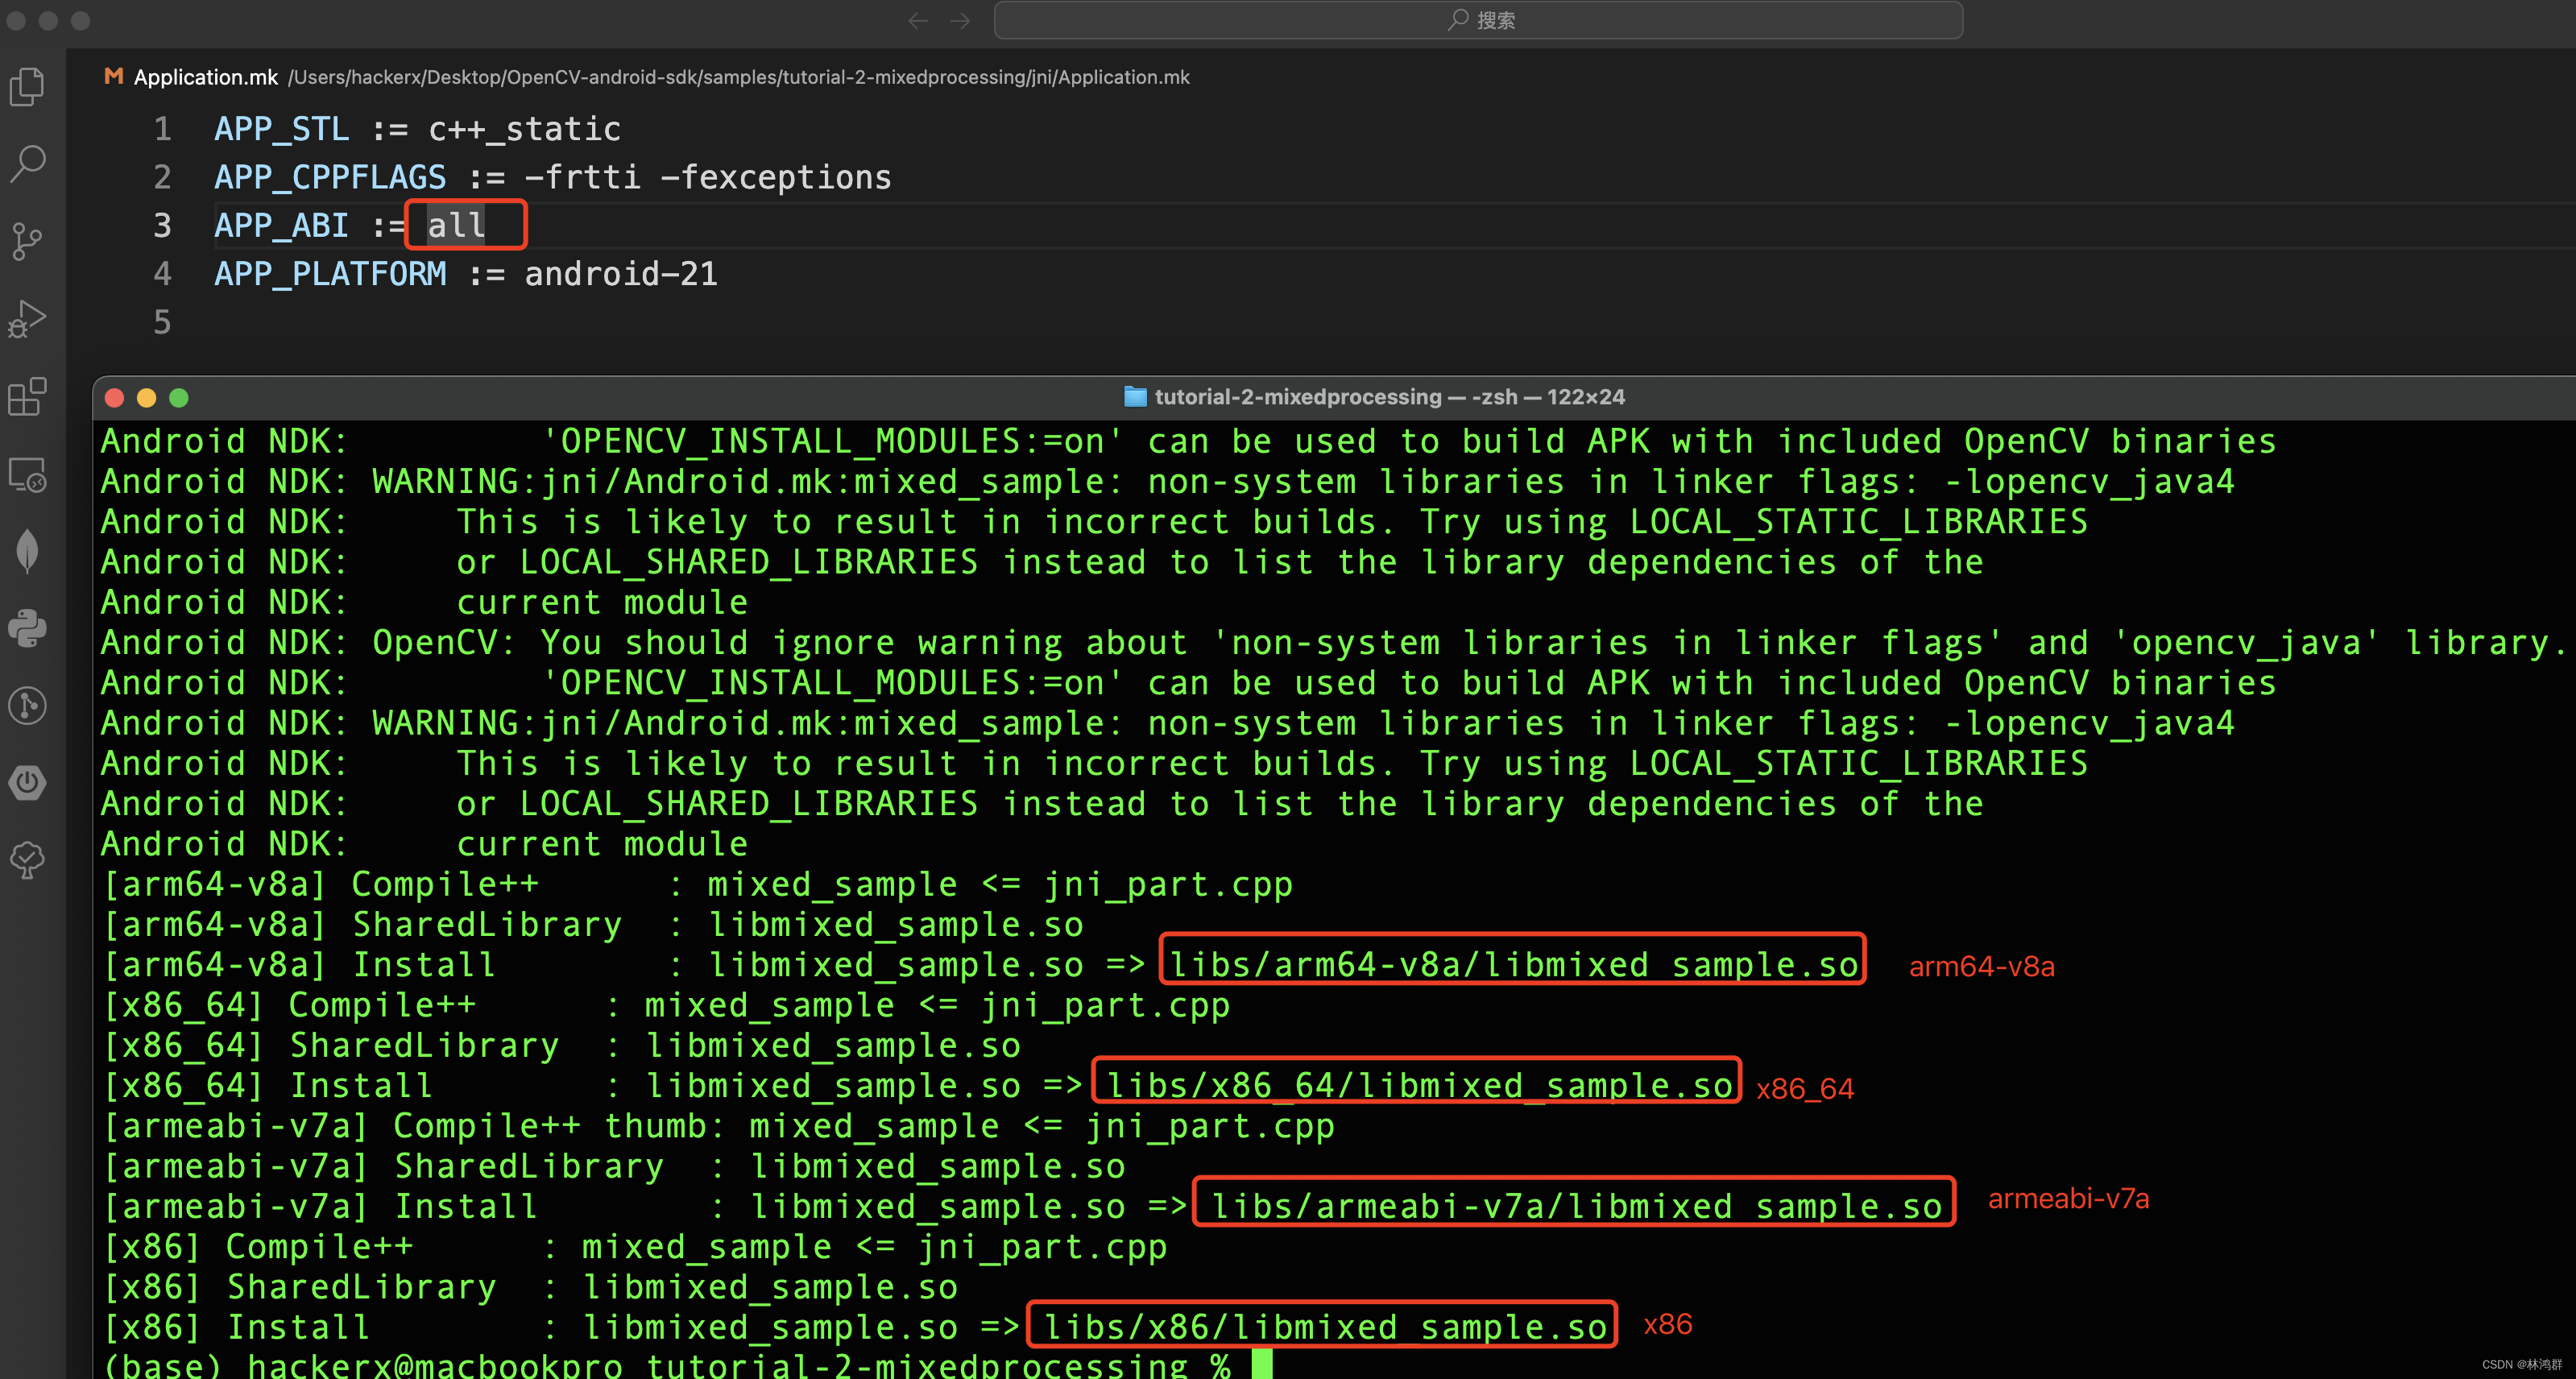Open the Explorer files icon
This screenshot has width=2576, height=1379.
(x=27, y=86)
